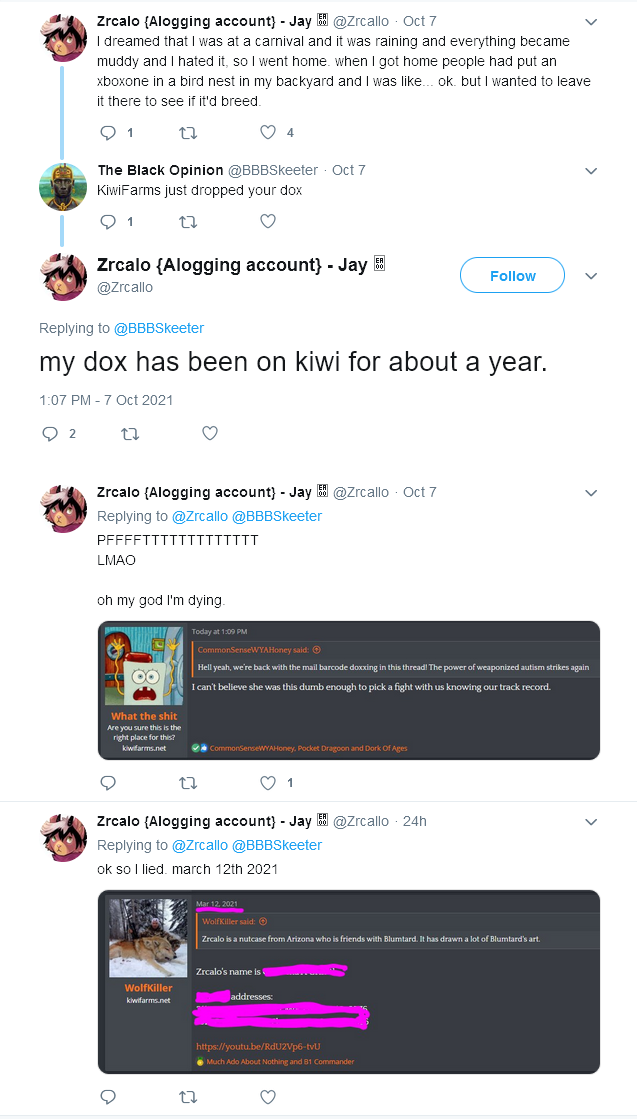Viewport: 637px width, 1119px height.
Task: Reply to the 'oh my god I'm dying' tweet
Action: pos(108,783)
